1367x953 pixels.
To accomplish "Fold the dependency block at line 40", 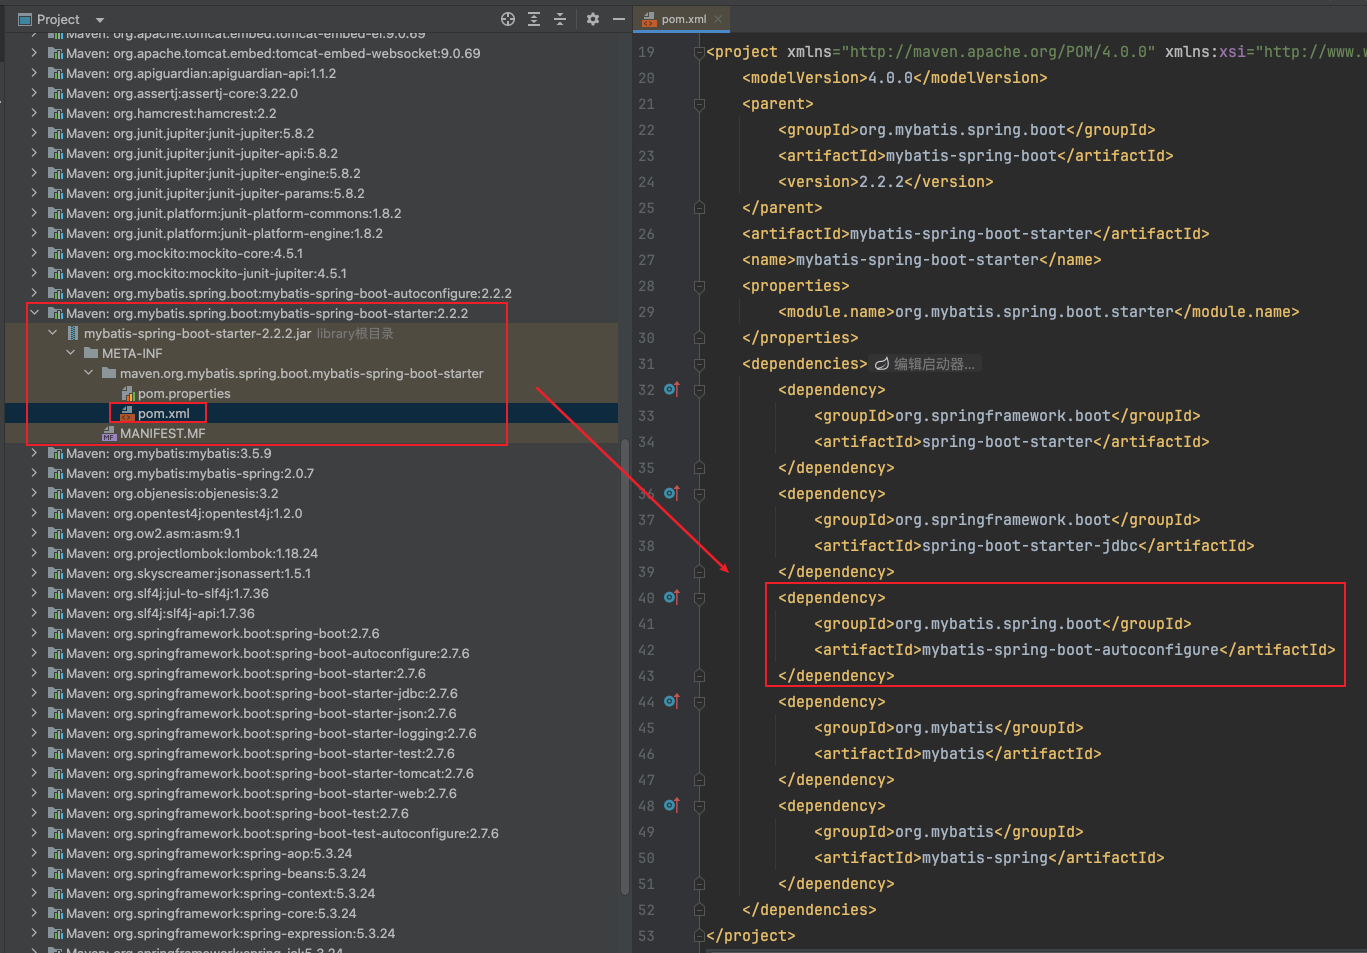I will click(x=699, y=598).
